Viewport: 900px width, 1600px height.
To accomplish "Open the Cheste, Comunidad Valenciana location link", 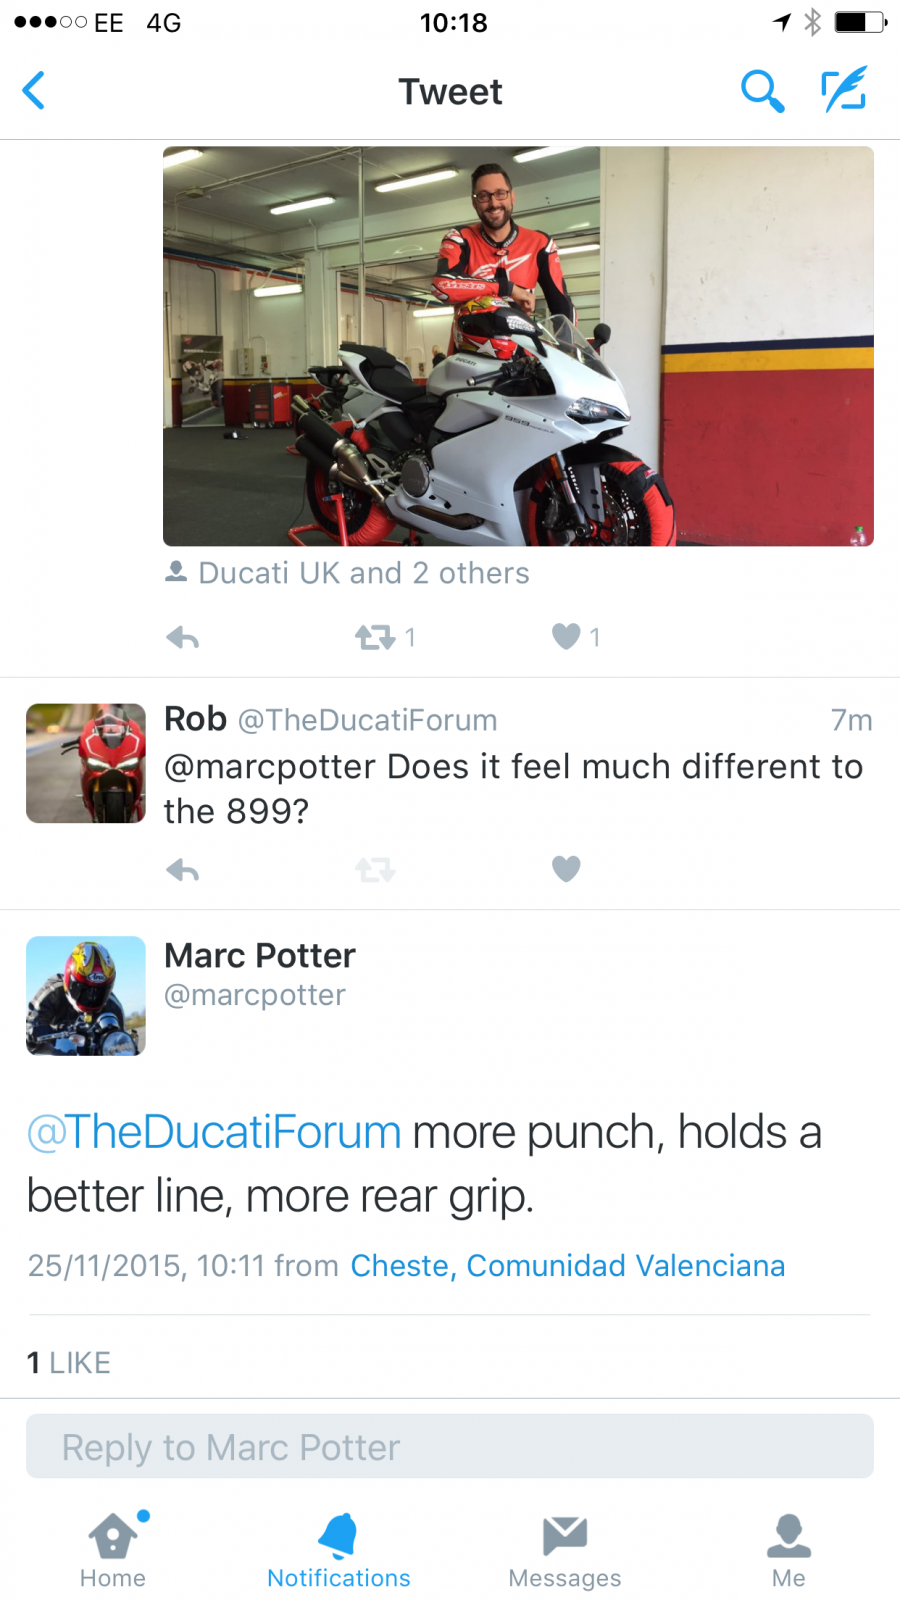I will [x=567, y=1266].
